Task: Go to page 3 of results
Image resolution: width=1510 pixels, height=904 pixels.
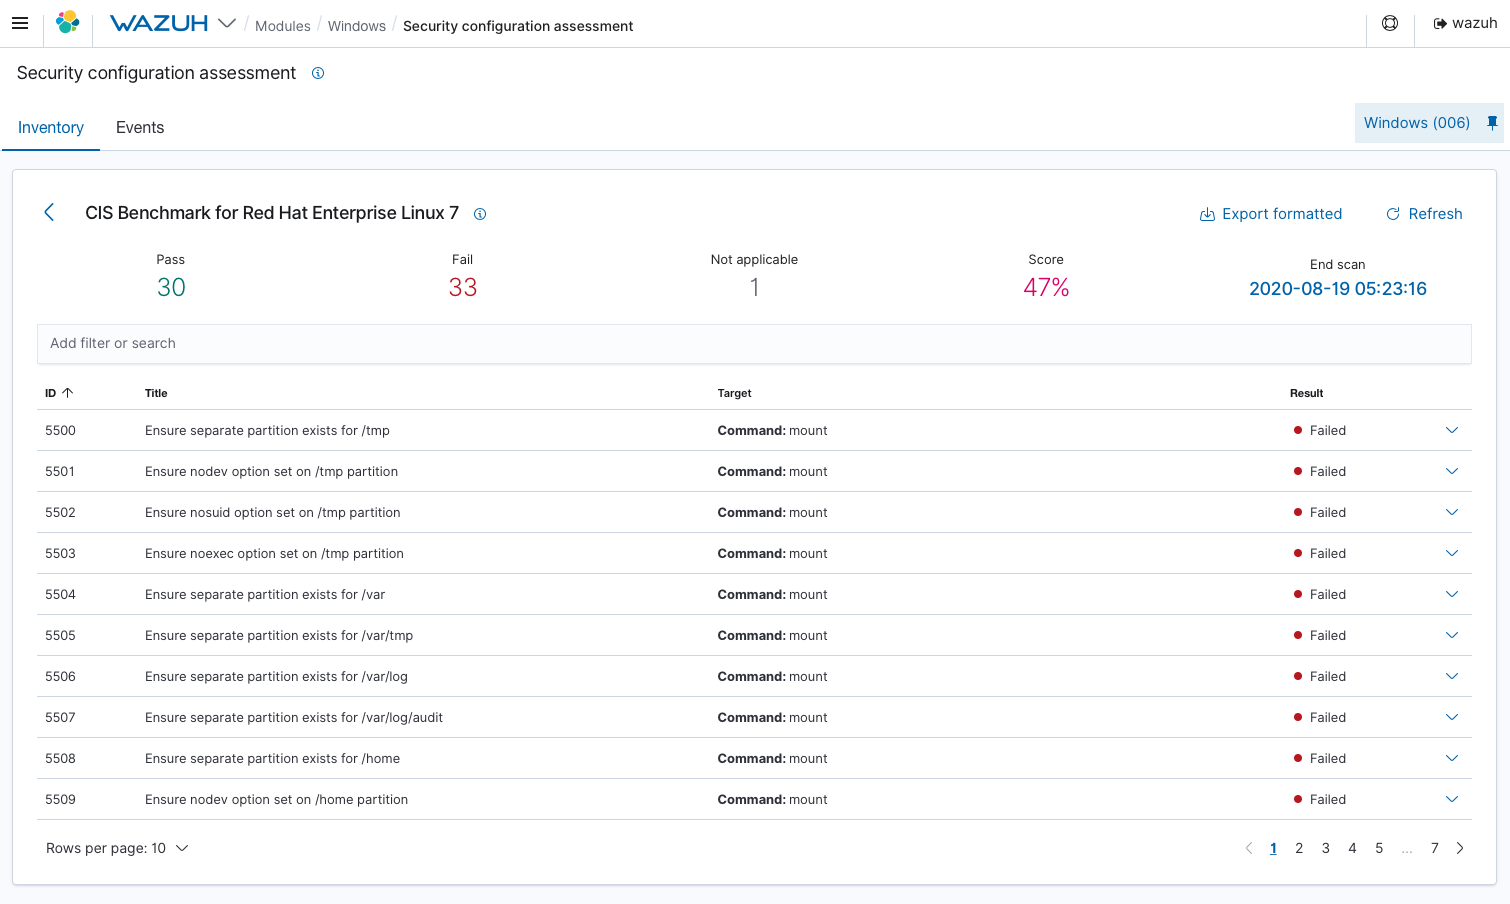Action: point(1325,847)
